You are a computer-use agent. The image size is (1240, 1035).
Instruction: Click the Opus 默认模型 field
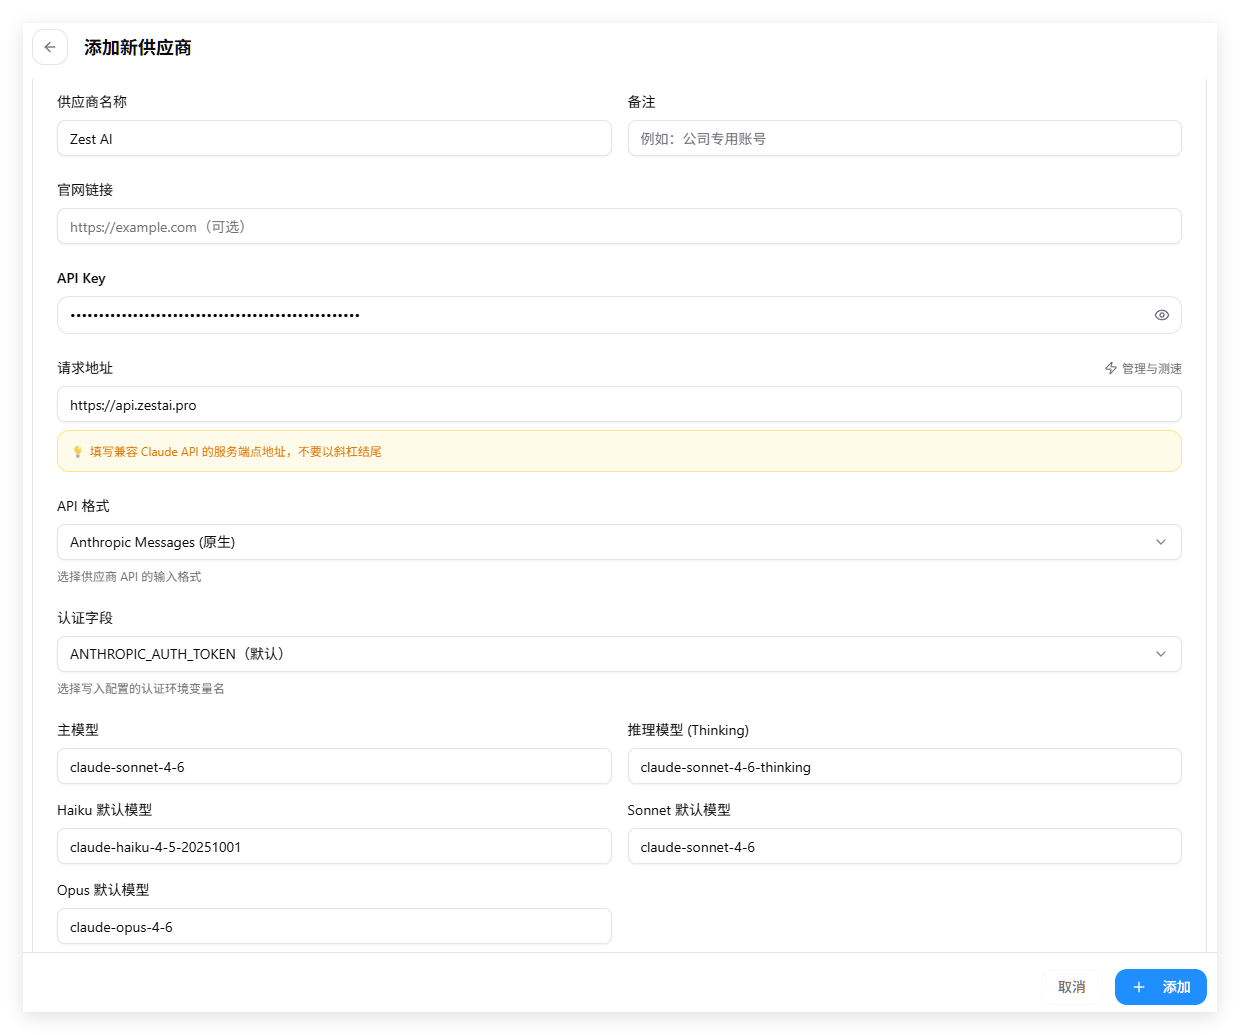(x=334, y=927)
